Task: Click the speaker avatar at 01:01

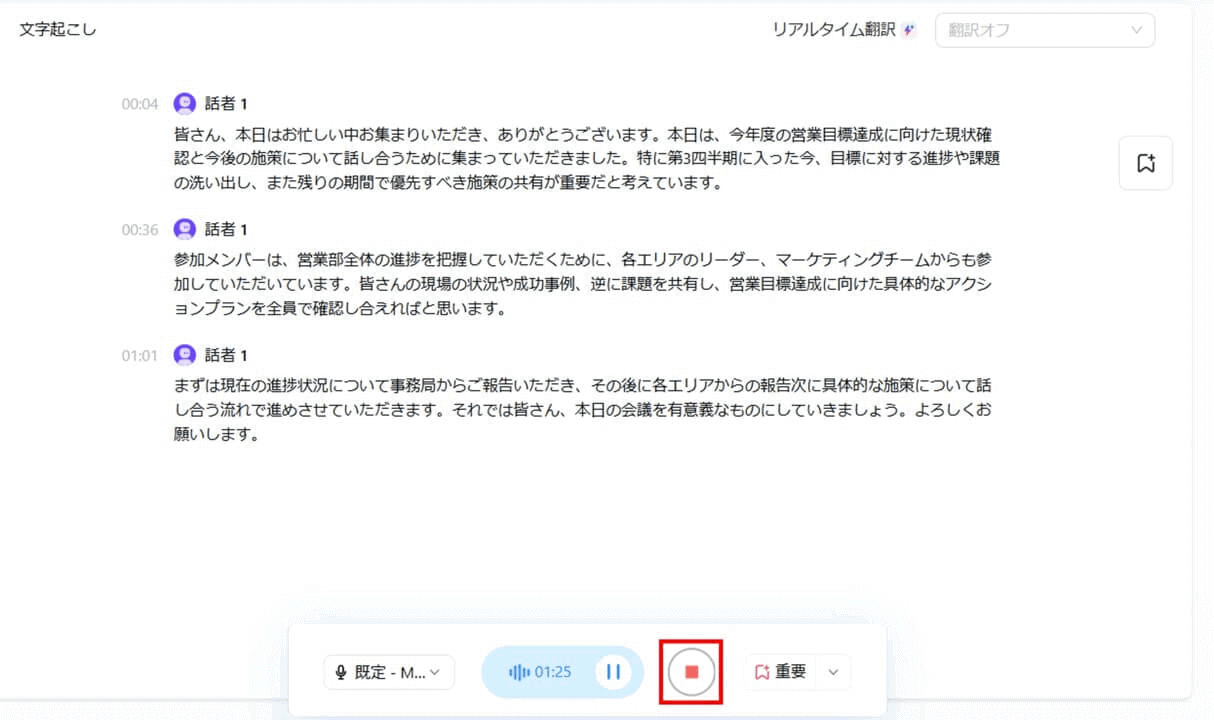Action: pyautogui.click(x=185, y=355)
